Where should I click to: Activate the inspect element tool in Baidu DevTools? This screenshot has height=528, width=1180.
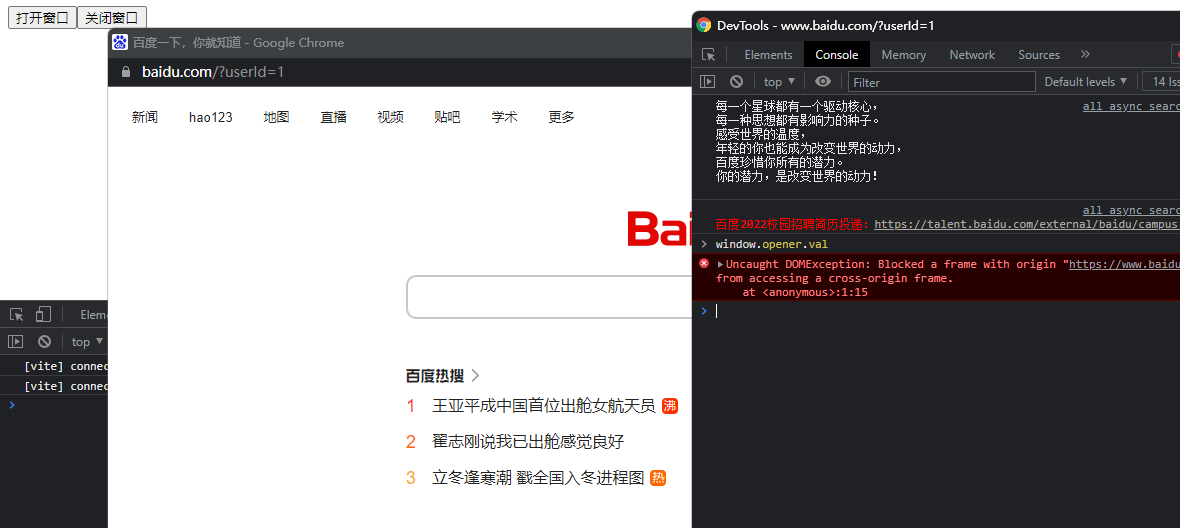tap(709, 55)
